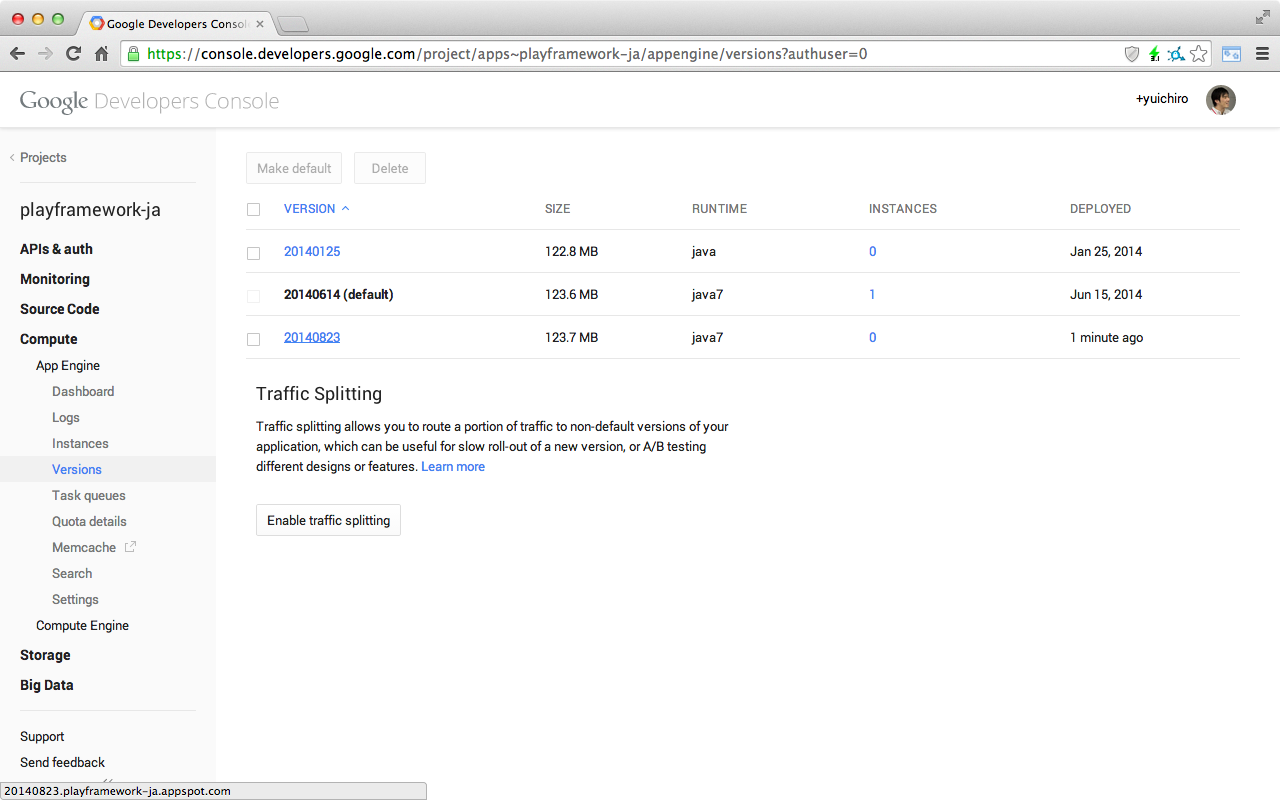Open Quota details in the sidebar

(x=89, y=522)
